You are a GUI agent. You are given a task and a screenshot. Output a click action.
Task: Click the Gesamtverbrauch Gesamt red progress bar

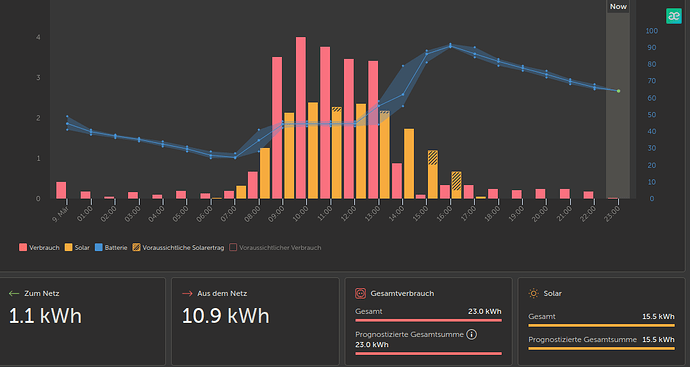point(428,320)
